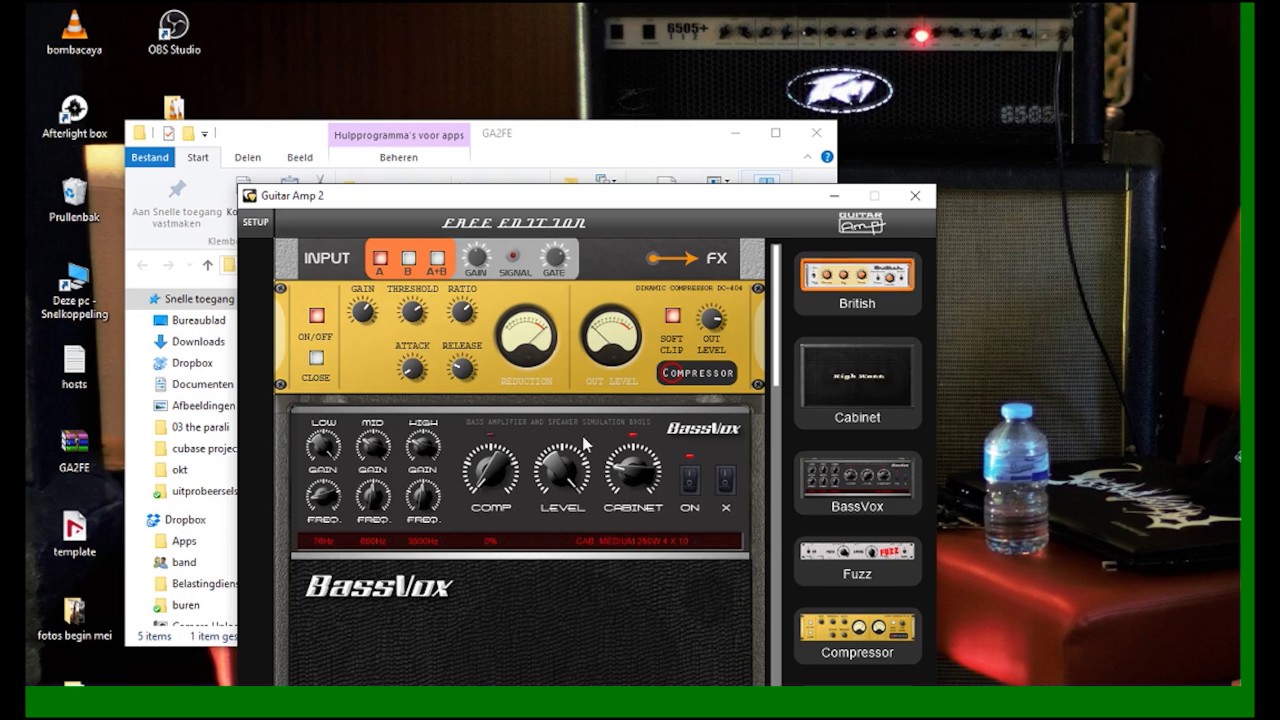Click the BassVox HIGH frequency knob
1280x720 pixels.
(422, 496)
